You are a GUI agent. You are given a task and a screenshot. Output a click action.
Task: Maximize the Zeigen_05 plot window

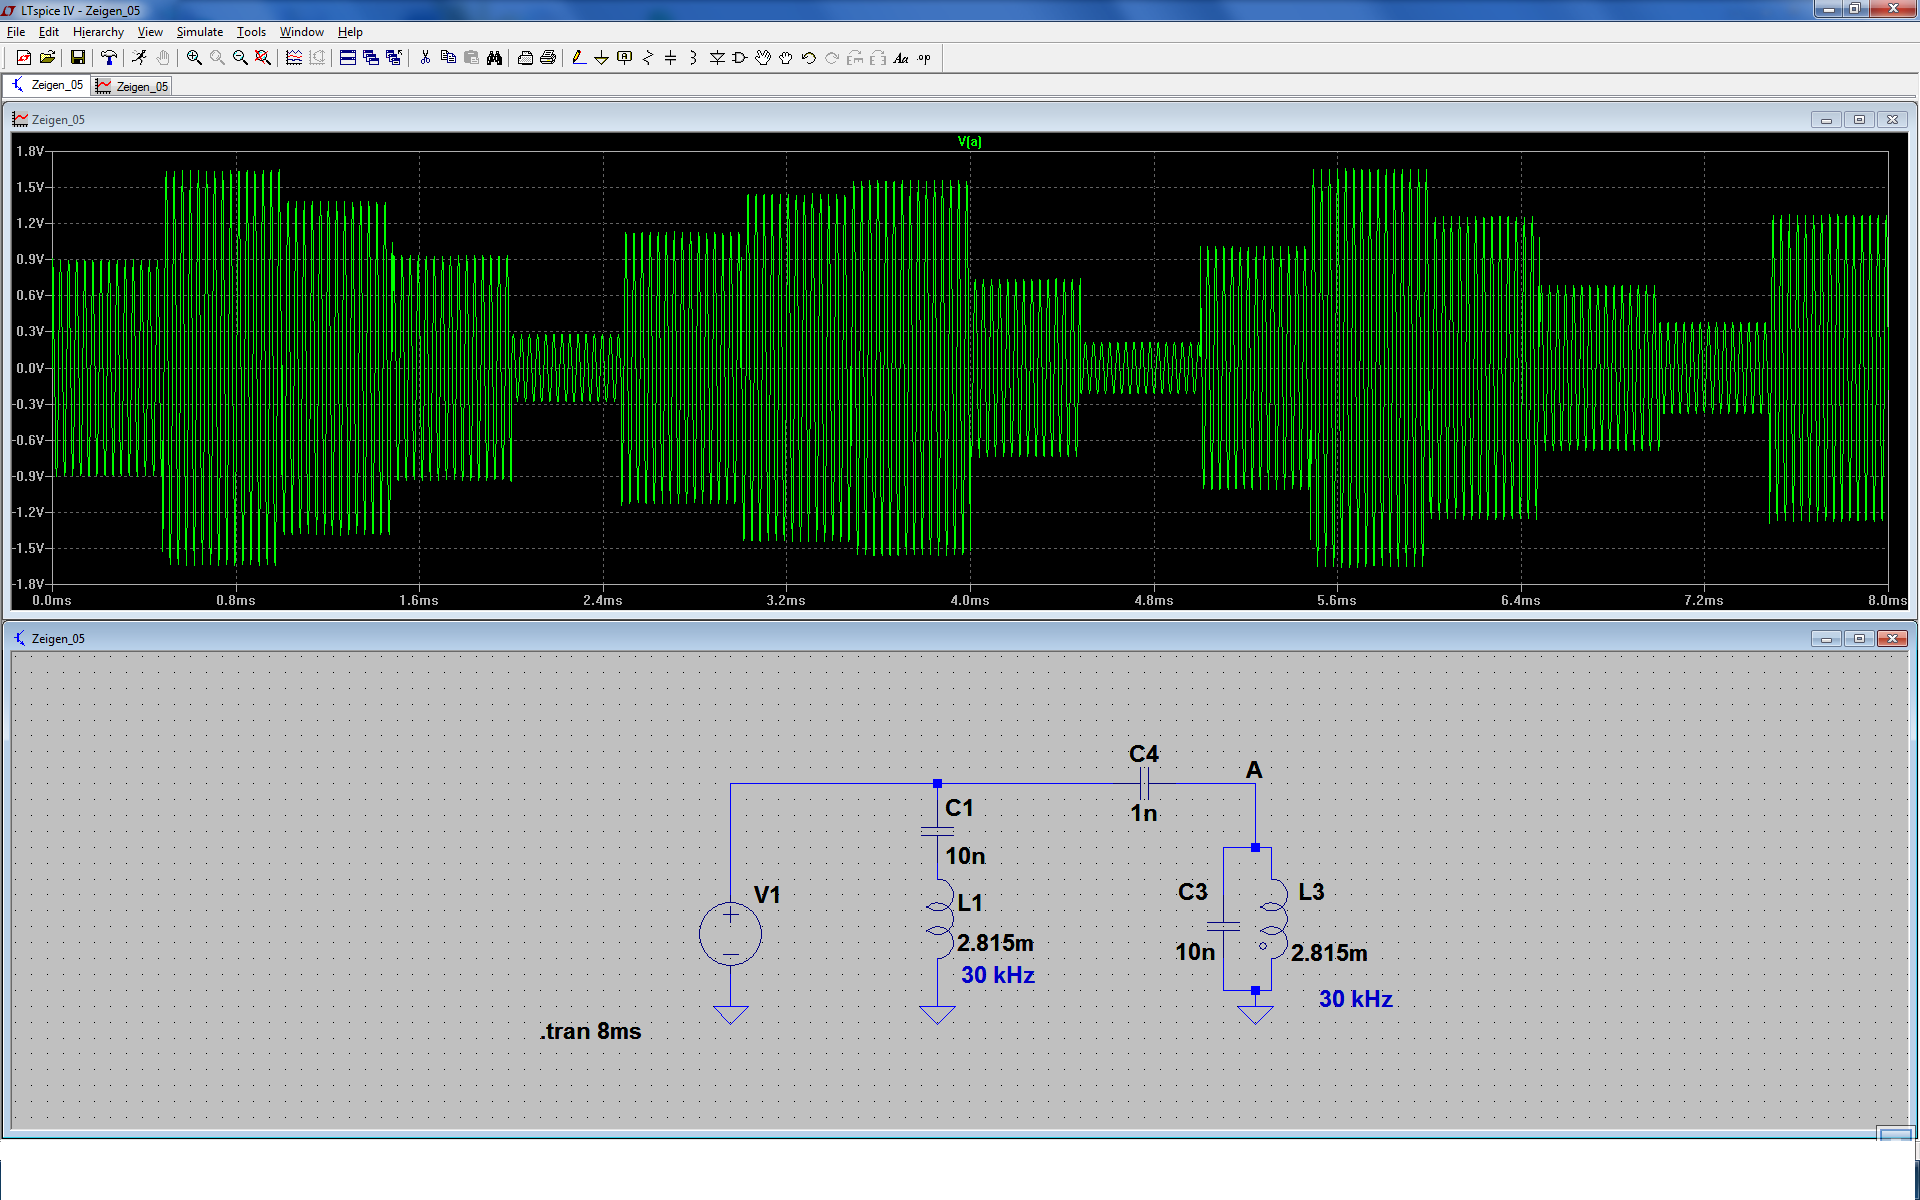1859,119
